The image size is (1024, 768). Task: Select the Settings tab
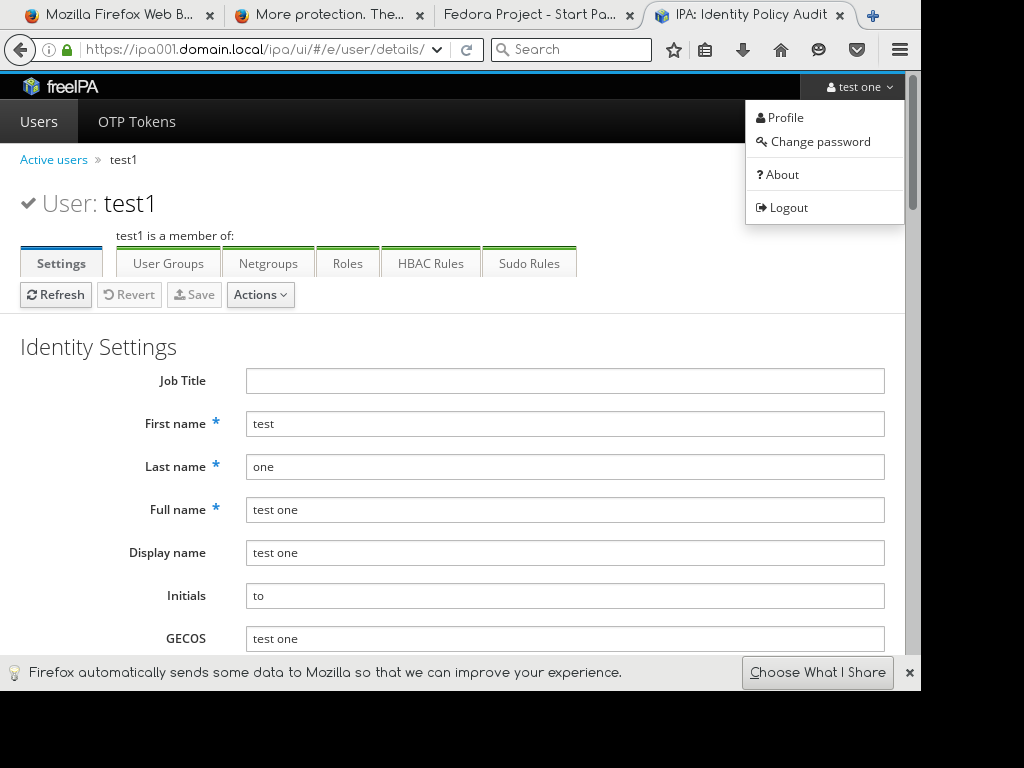coord(61,263)
